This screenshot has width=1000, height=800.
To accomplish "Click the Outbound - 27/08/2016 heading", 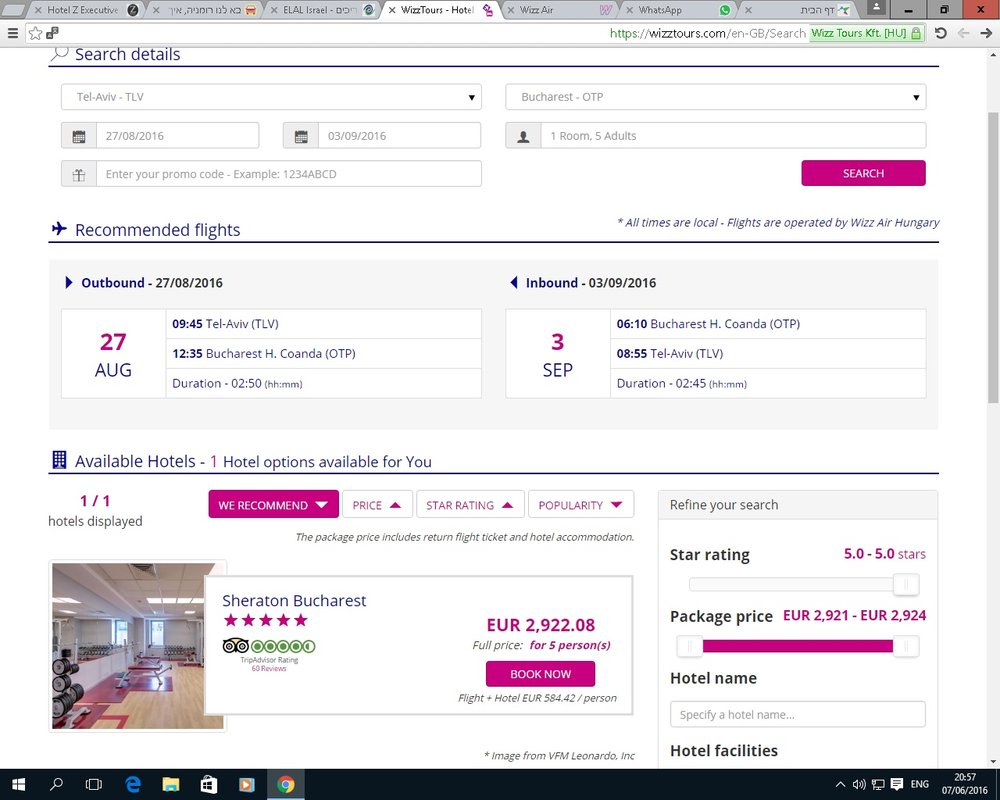I will [x=151, y=283].
